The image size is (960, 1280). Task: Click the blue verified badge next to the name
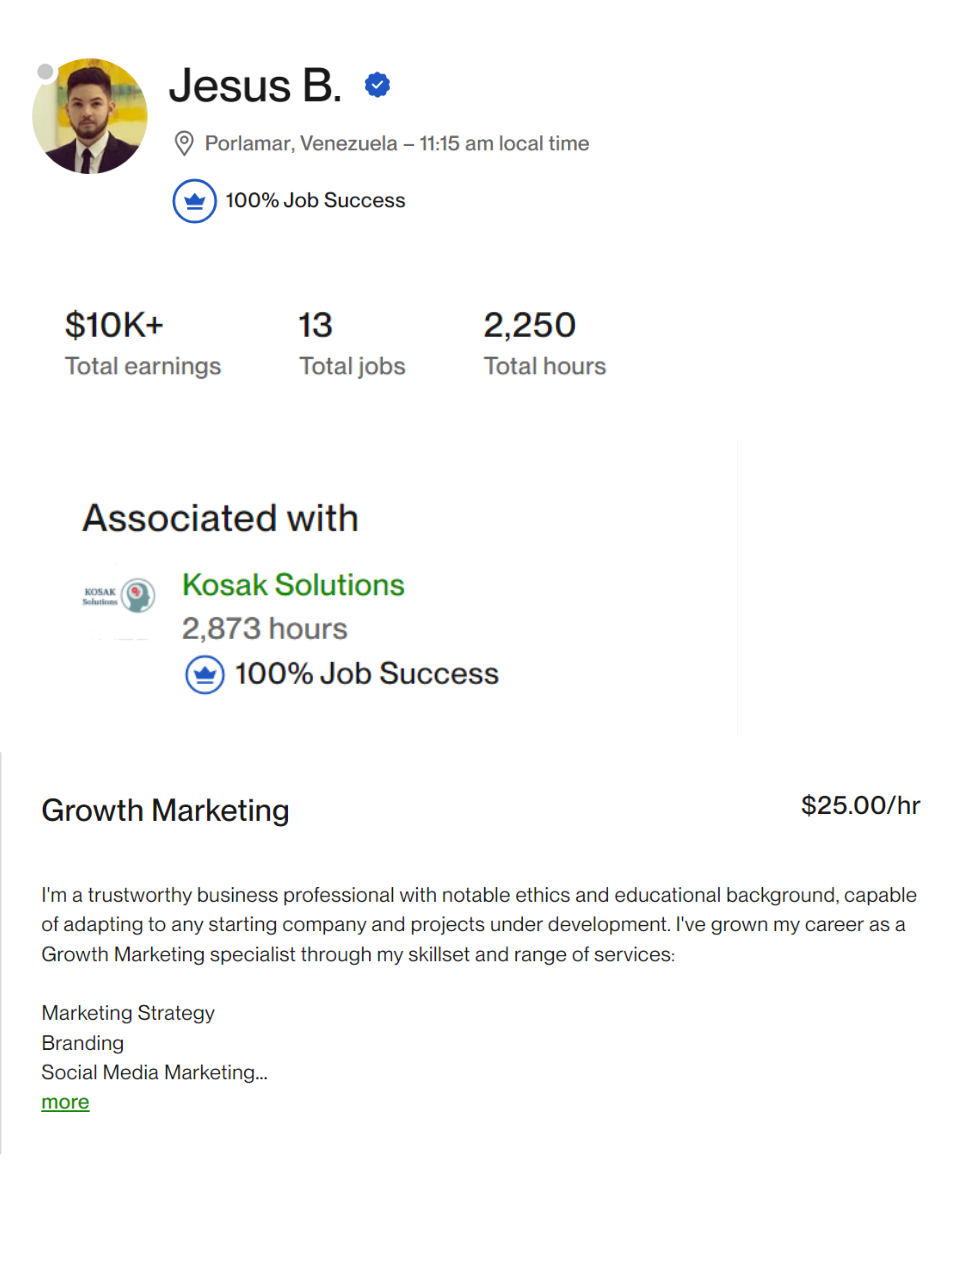(x=377, y=86)
